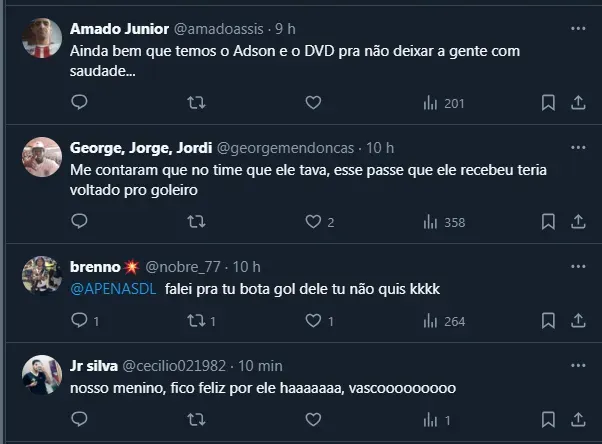602x444 pixels.
Task: Retweet brenno's tweet
Action: (x=197, y=321)
